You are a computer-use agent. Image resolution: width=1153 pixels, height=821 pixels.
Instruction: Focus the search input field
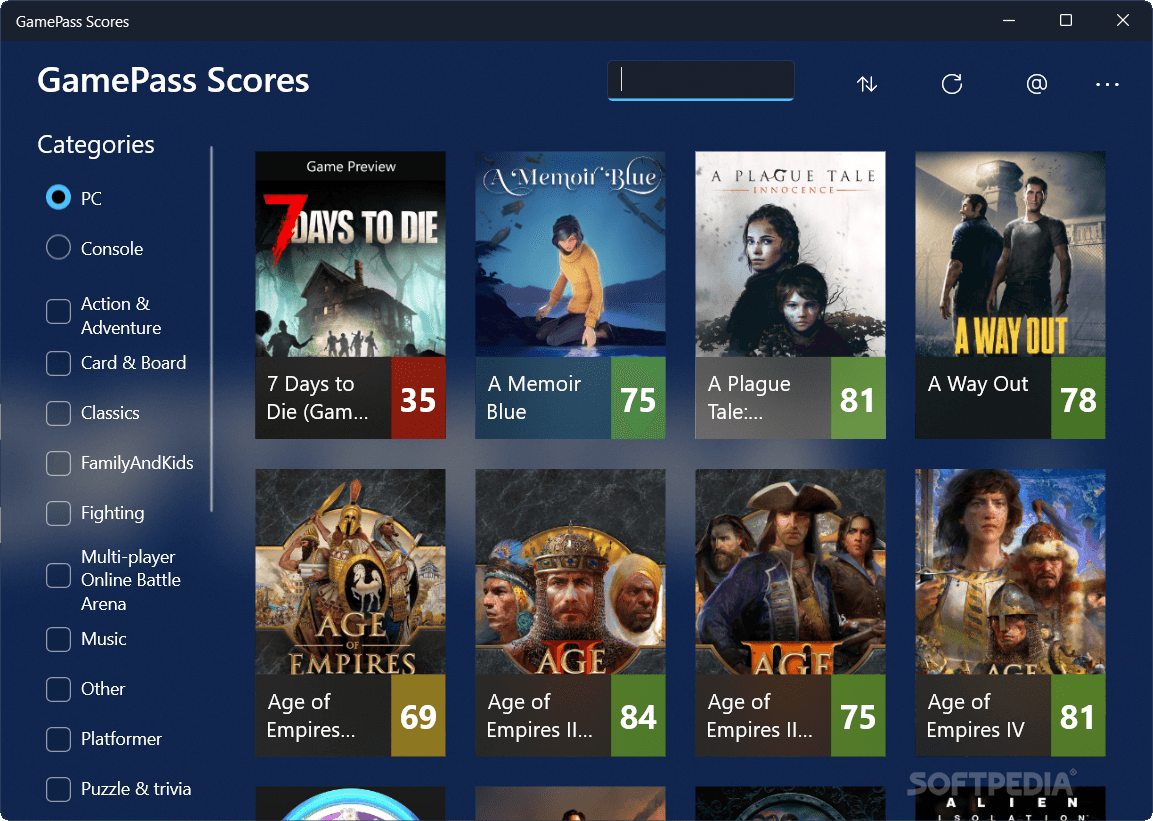[700, 79]
